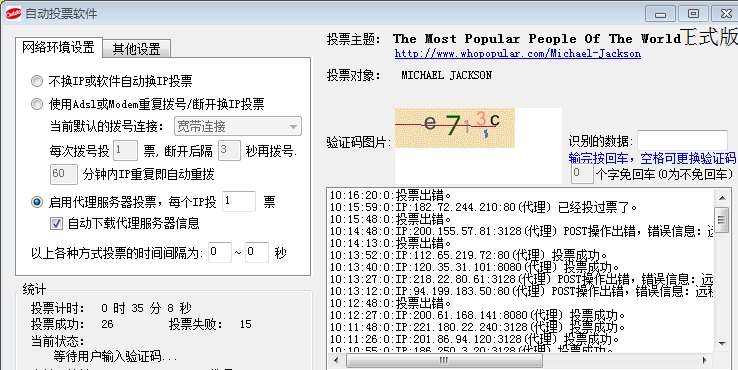
Task: Click the 识别的数据 captcha input field
Action: (x=682, y=141)
